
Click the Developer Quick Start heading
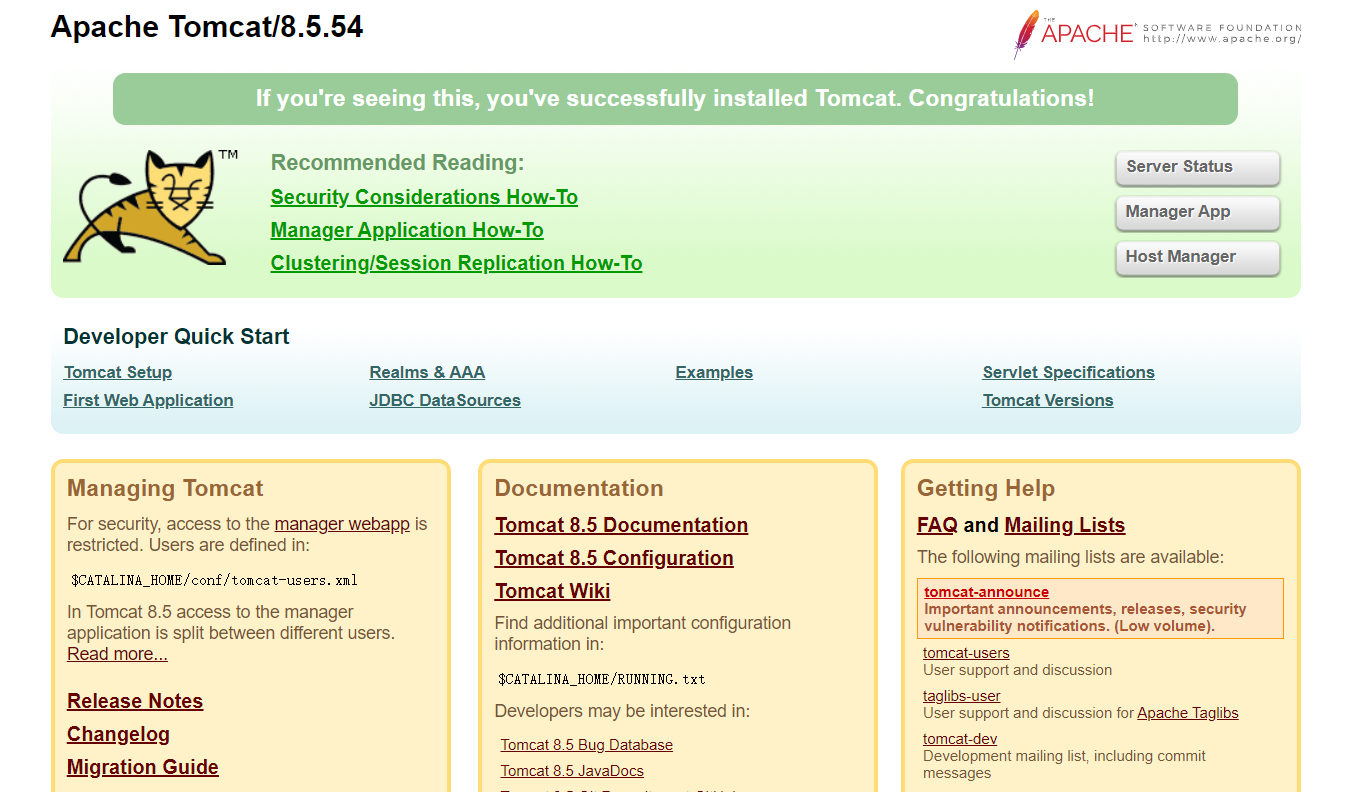176,337
